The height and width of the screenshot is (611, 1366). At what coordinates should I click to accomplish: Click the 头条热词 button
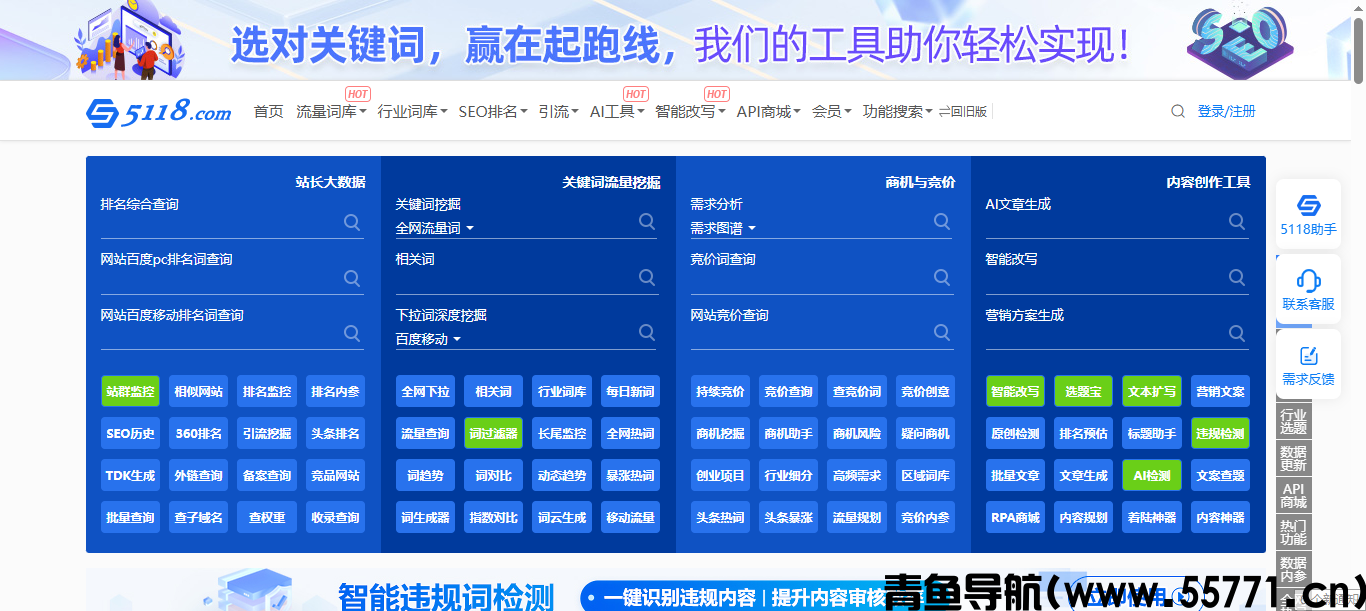(720, 517)
